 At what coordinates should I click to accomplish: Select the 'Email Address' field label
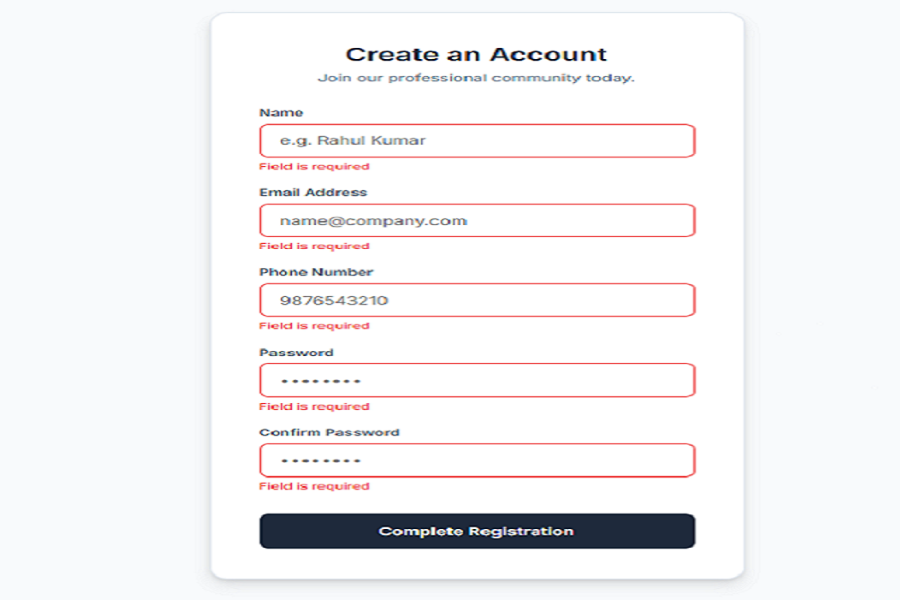[x=313, y=191]
